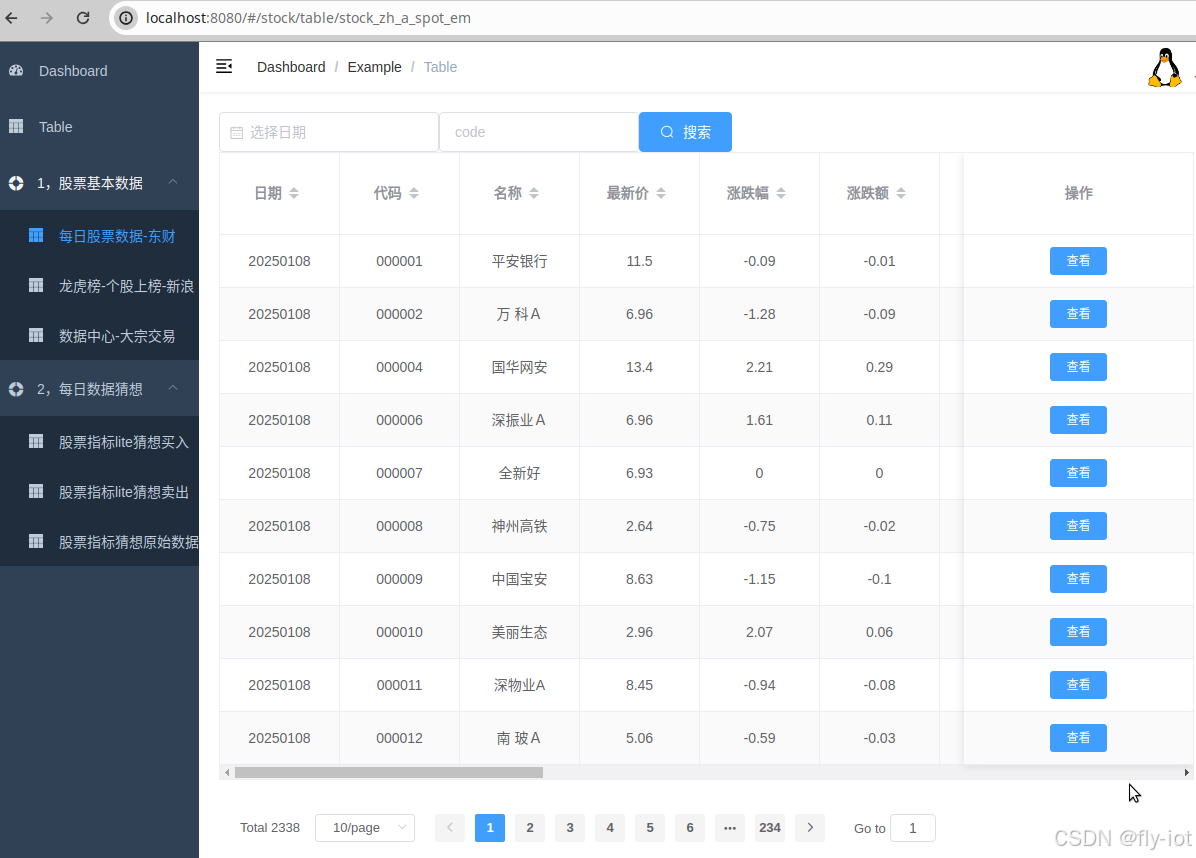Click 查看 for 中国宝安 row
This screenshot has width=1196, height=858.
(x=1078, y=579)
